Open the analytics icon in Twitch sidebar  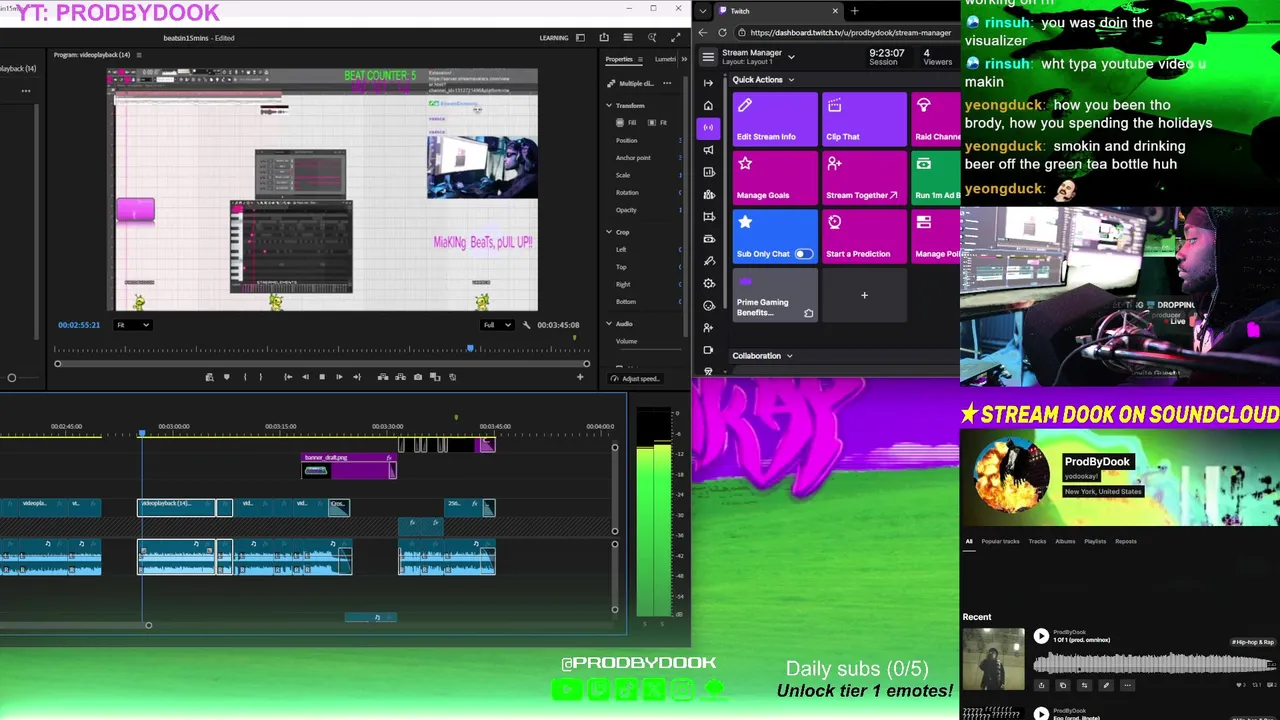click(x=709, y=172)
